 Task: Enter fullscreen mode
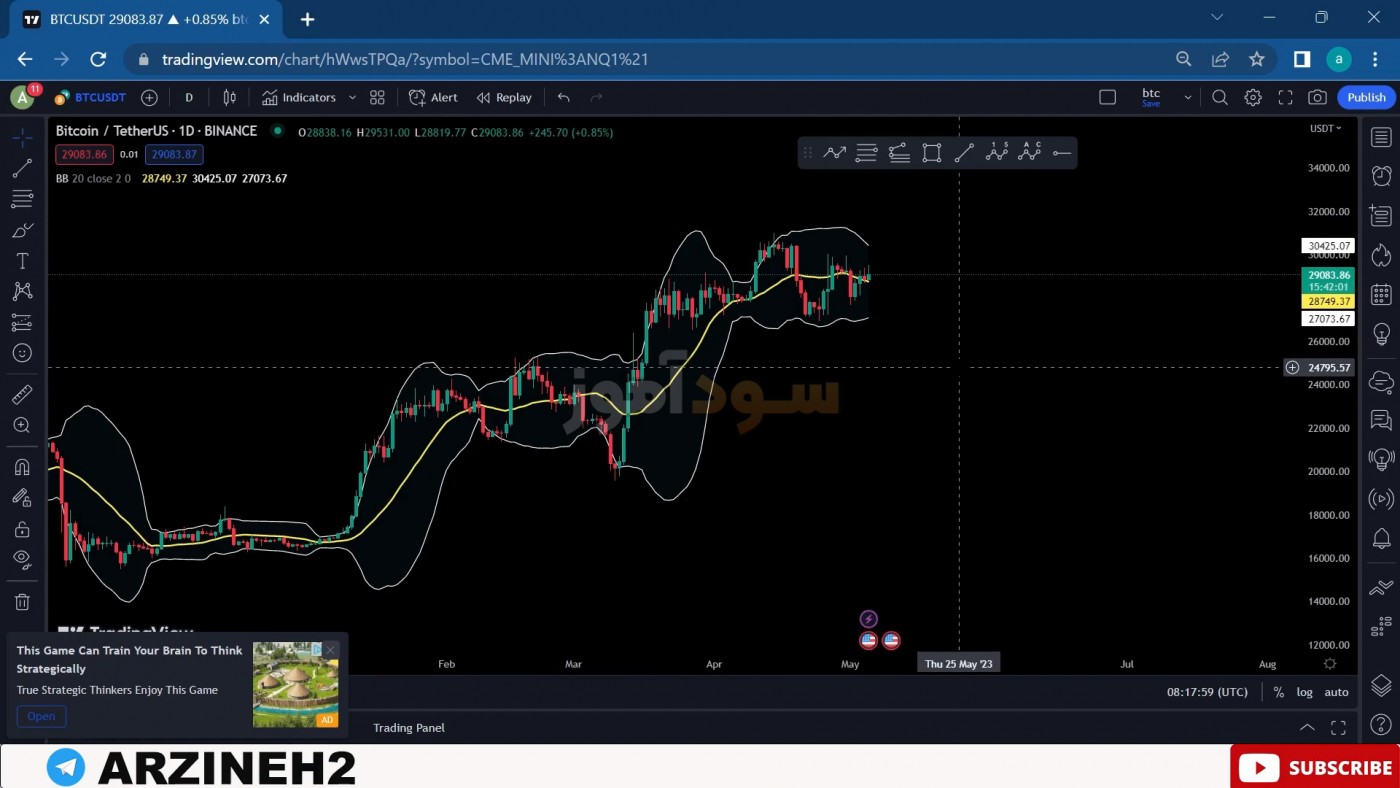[x=1285, y=97]
